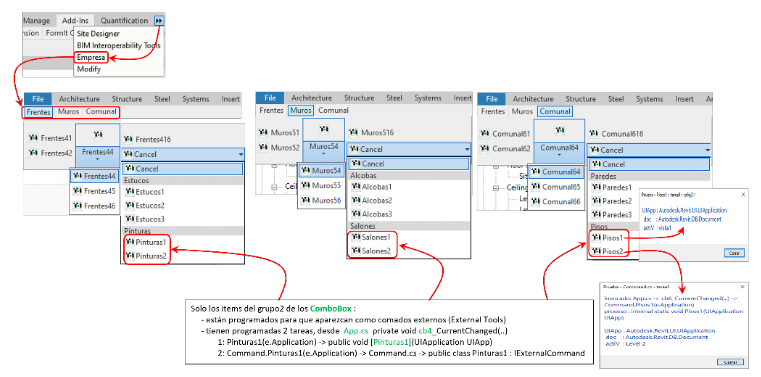761x377 pixels.
Task: Click Cerrar in the small Pisos1 dialog
Action: pyautogui.click(x=734, y=253)
